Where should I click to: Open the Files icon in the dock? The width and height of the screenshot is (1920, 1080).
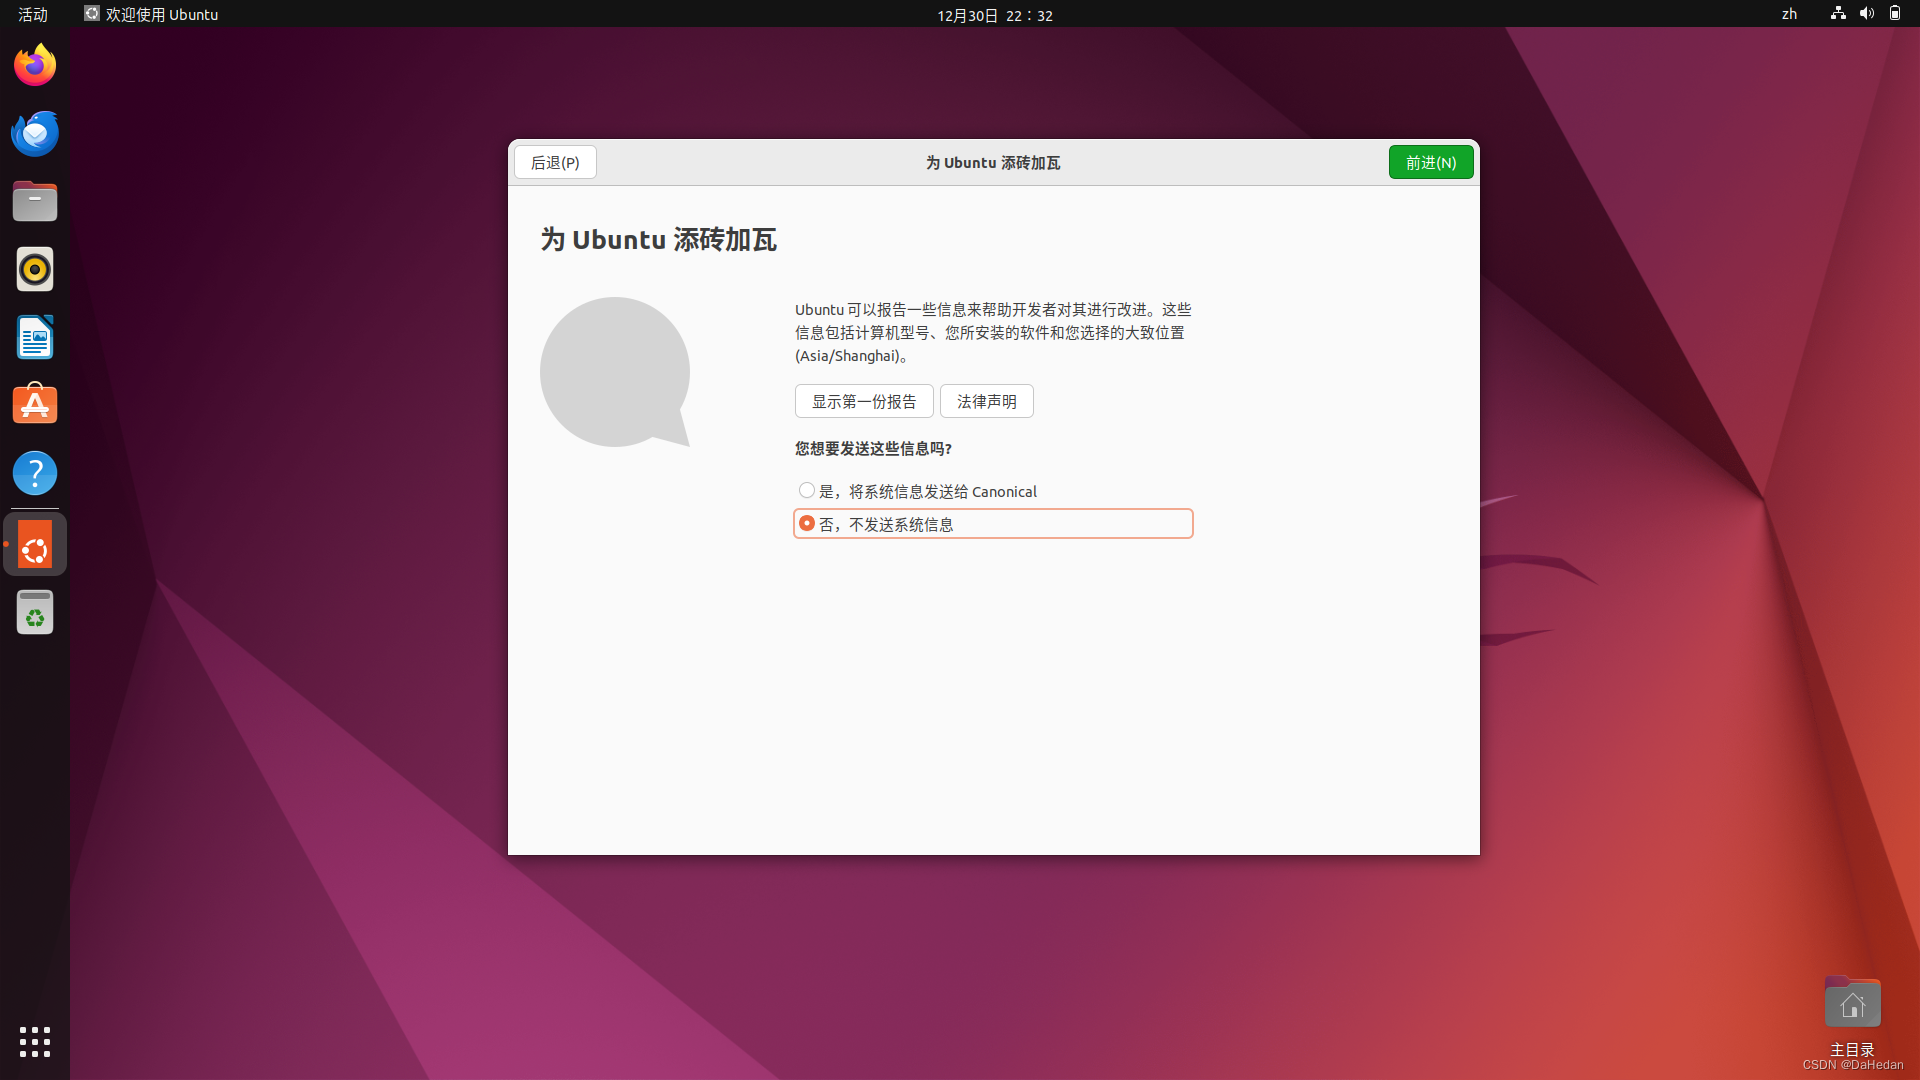tap(34, 201)
